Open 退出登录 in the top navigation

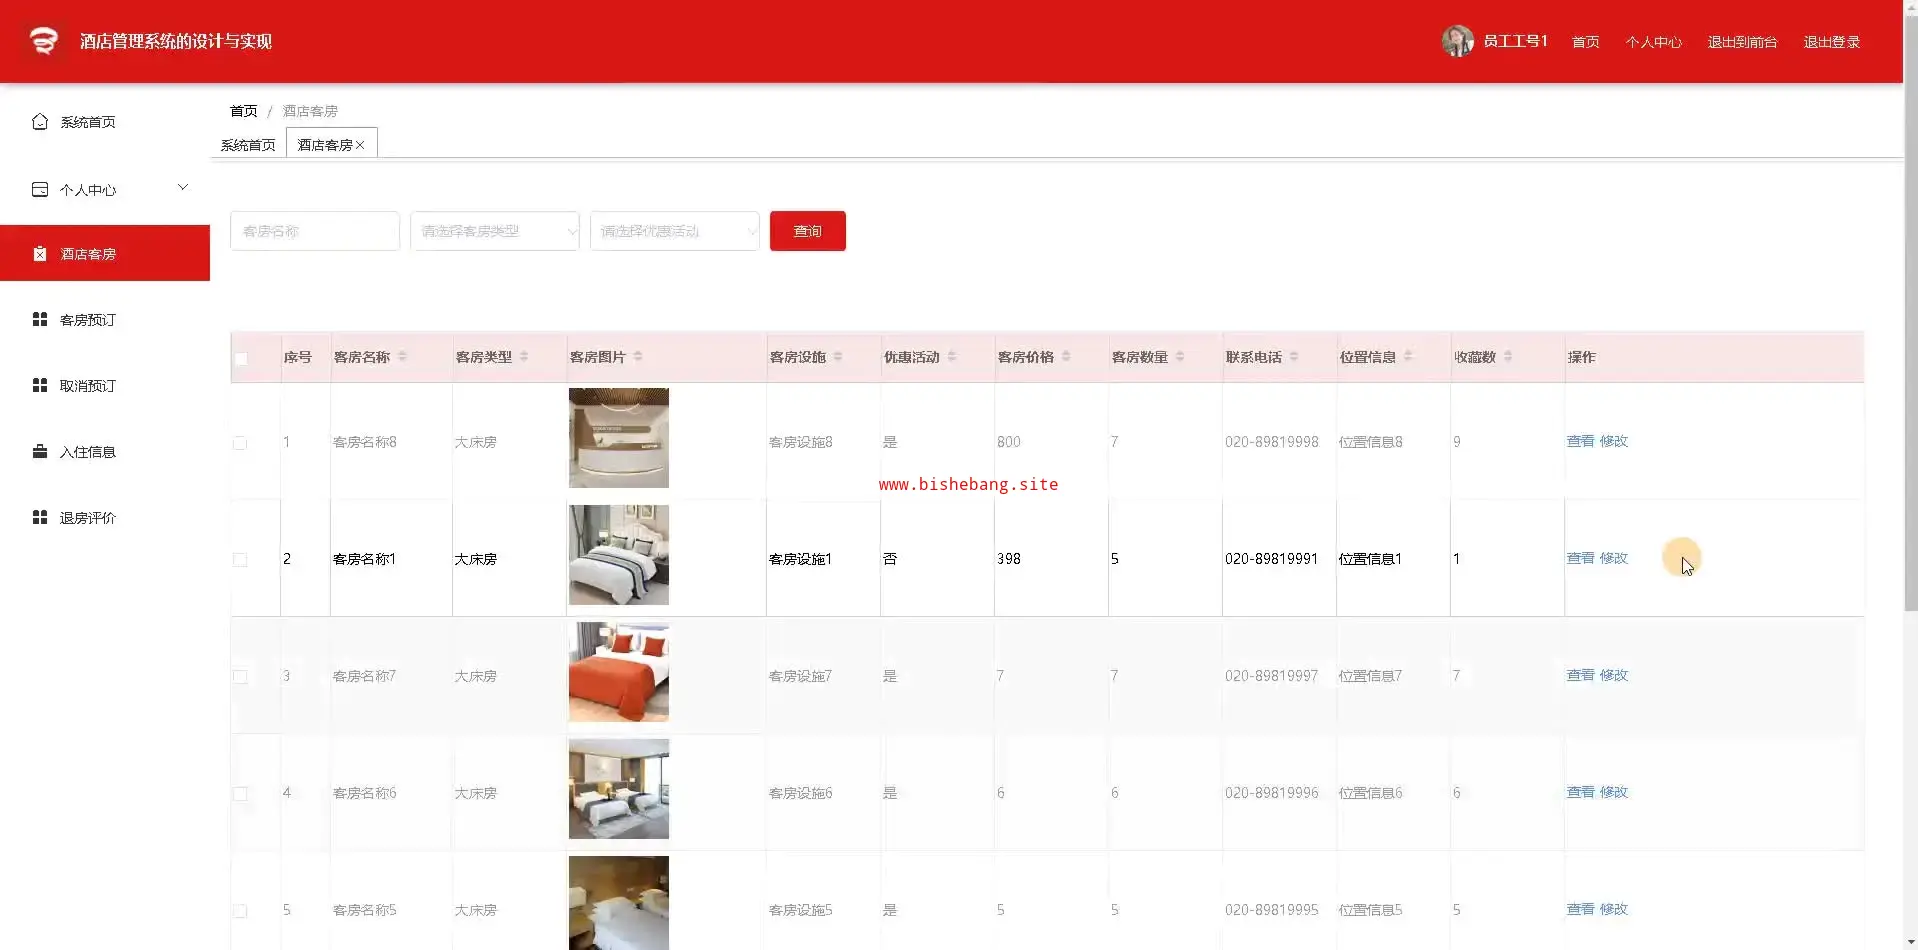1831,42
